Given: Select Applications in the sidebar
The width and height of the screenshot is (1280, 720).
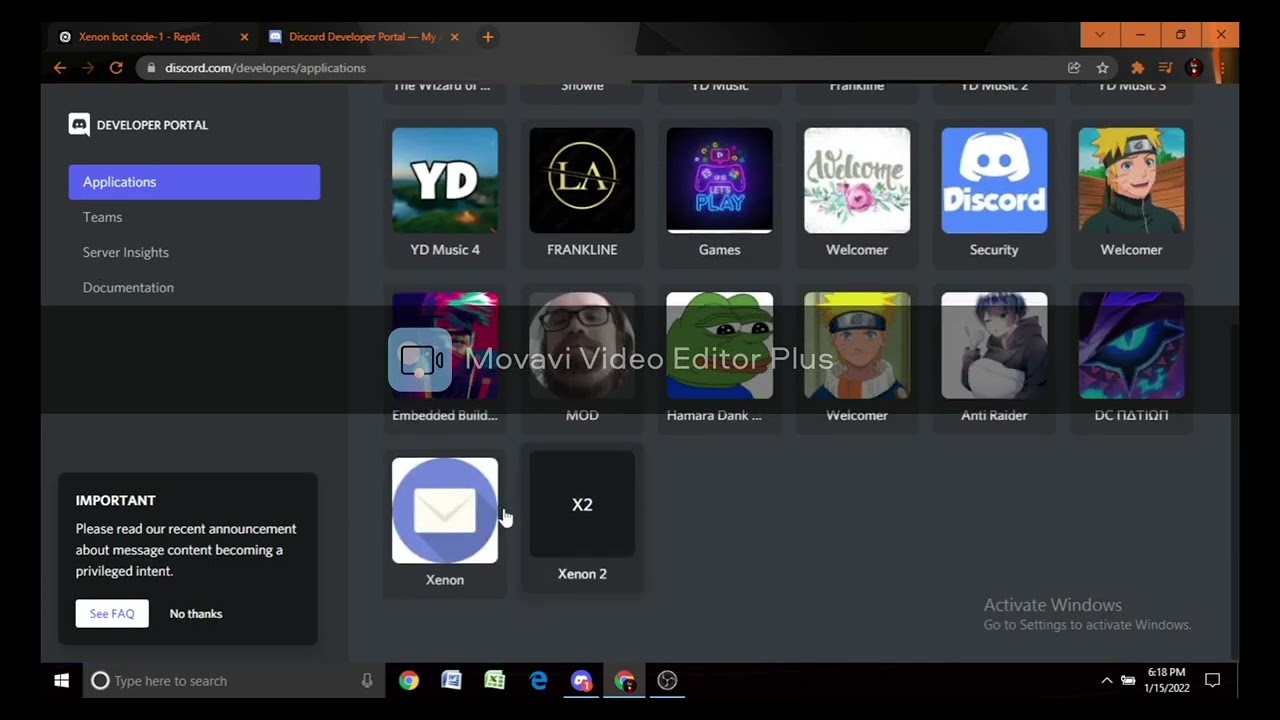Looking at the screenshot, I should click(194, 182).
